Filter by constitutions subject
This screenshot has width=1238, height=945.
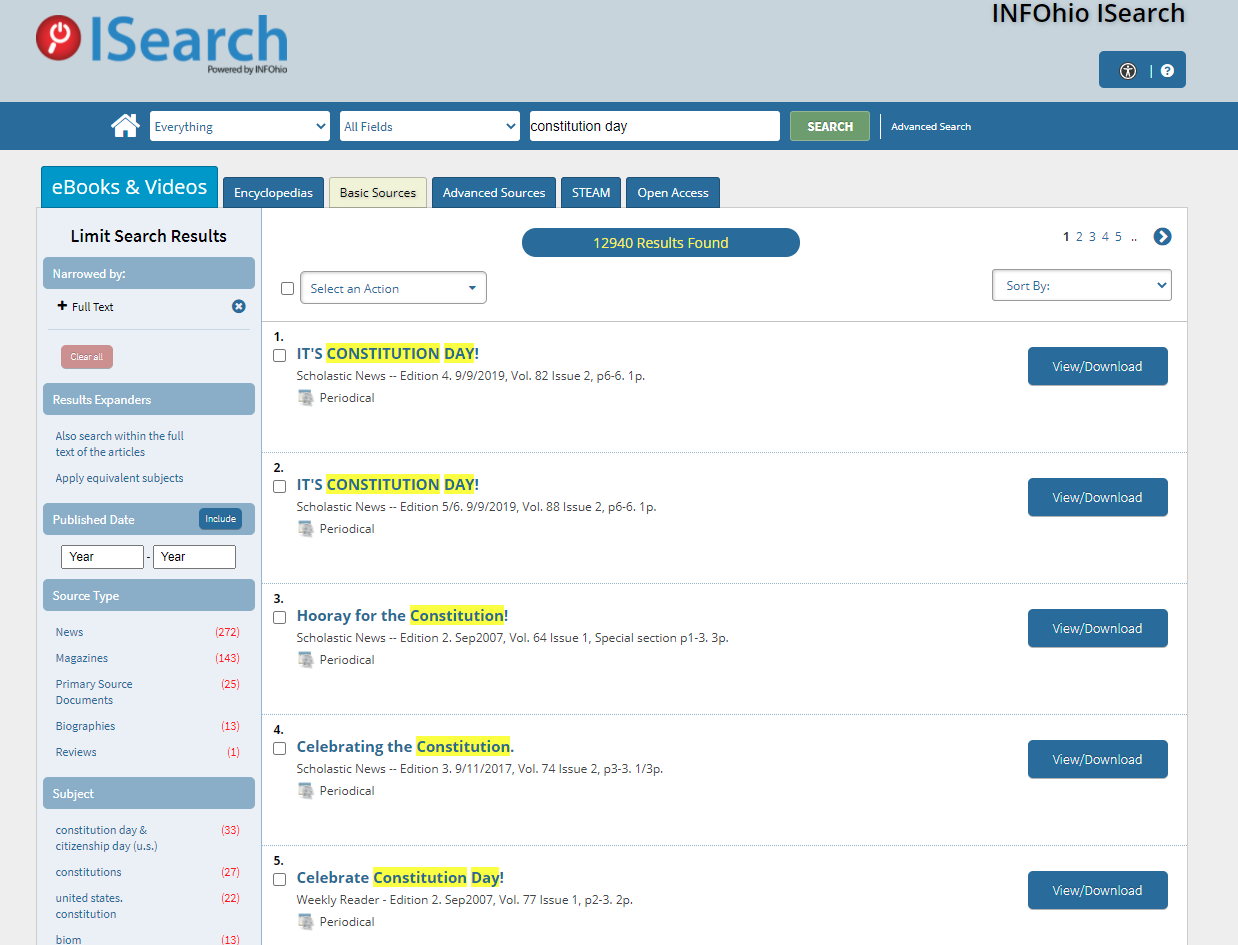89,872
